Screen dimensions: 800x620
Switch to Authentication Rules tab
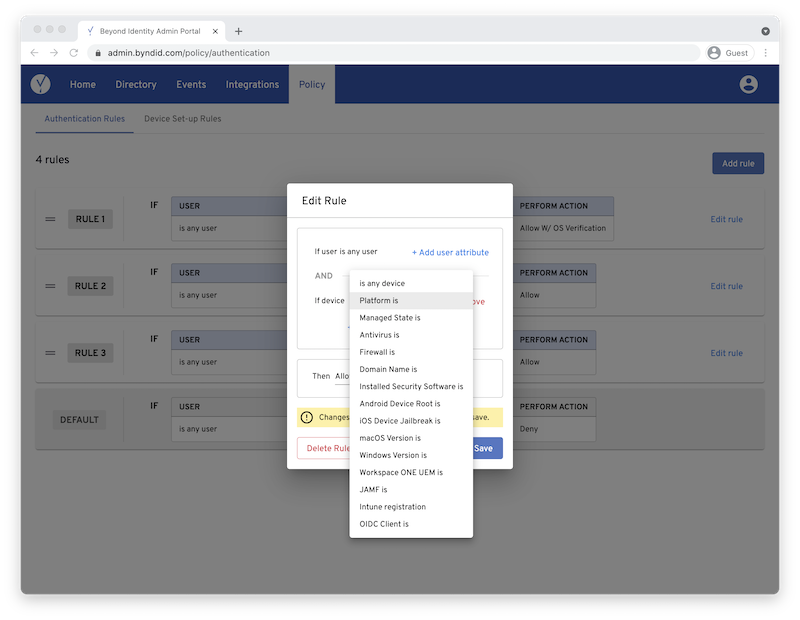coord(85,118)
